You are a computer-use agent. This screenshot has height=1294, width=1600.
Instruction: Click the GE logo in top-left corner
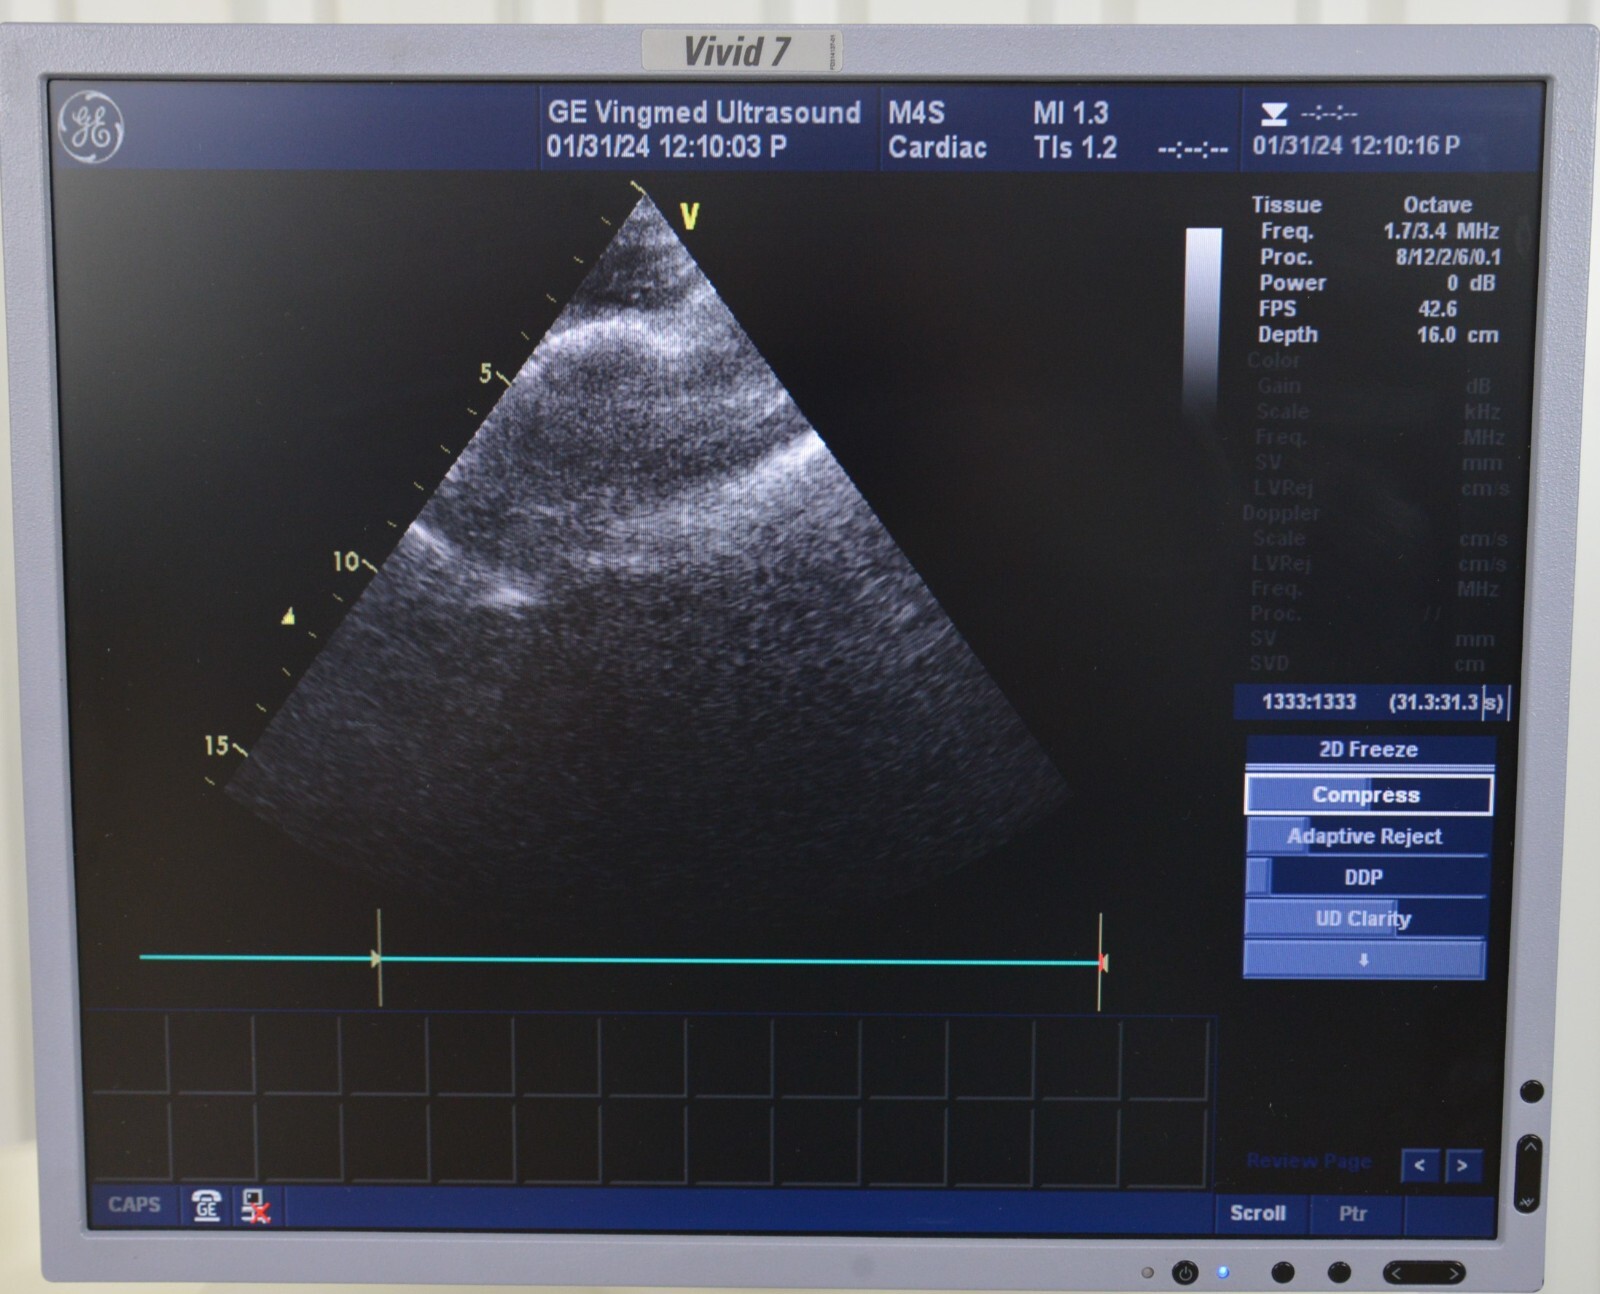91,127
